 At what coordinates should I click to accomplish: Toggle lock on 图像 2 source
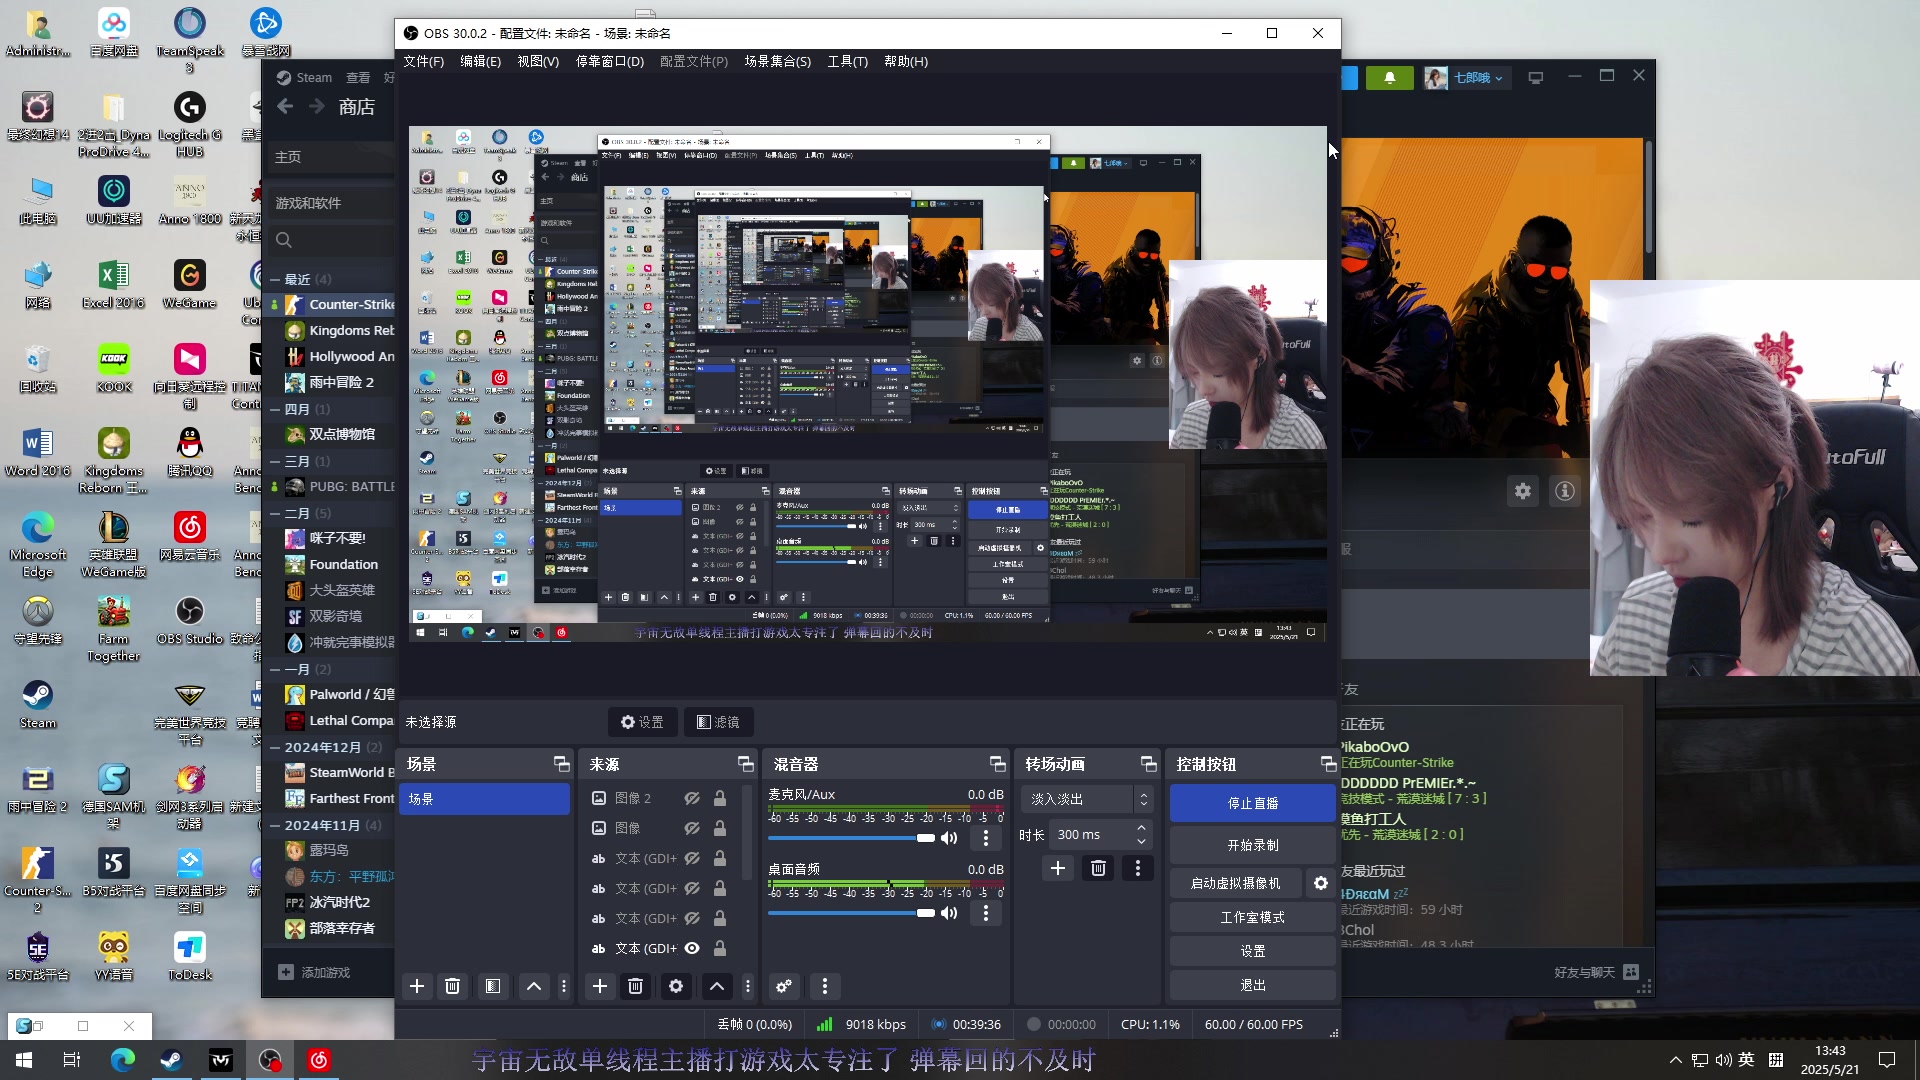(x=720, y=798)
